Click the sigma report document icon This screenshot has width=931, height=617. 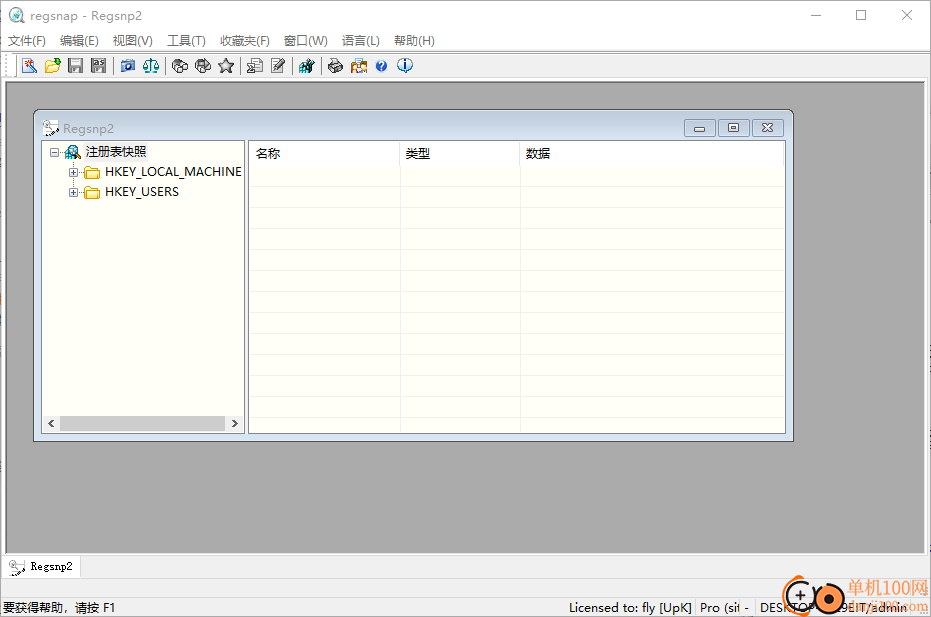click(255, 66)
